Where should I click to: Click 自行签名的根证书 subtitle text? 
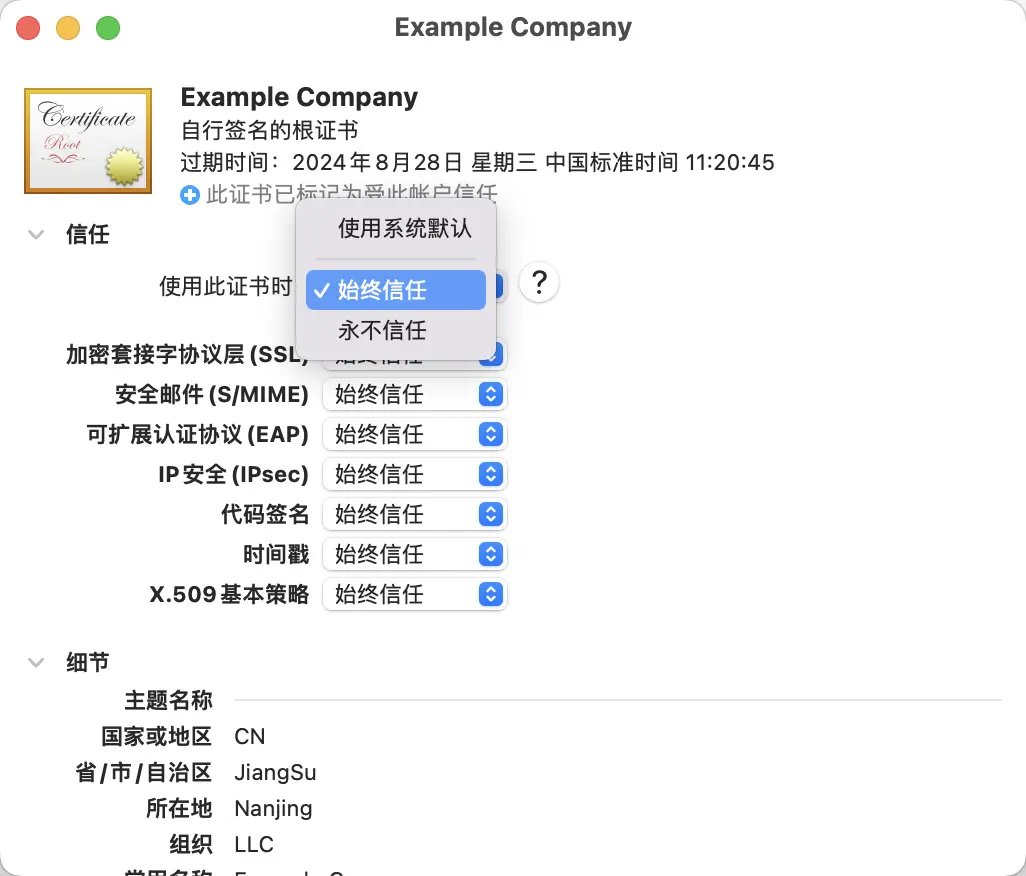point(270,130)
